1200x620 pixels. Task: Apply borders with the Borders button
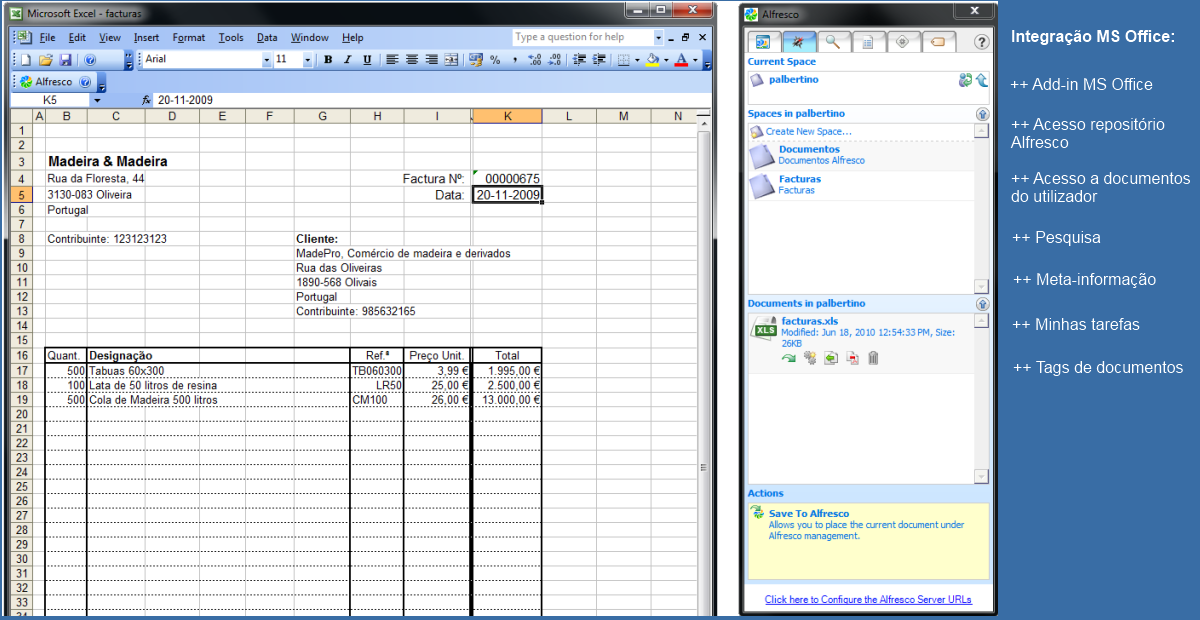(x=623, y=60)
